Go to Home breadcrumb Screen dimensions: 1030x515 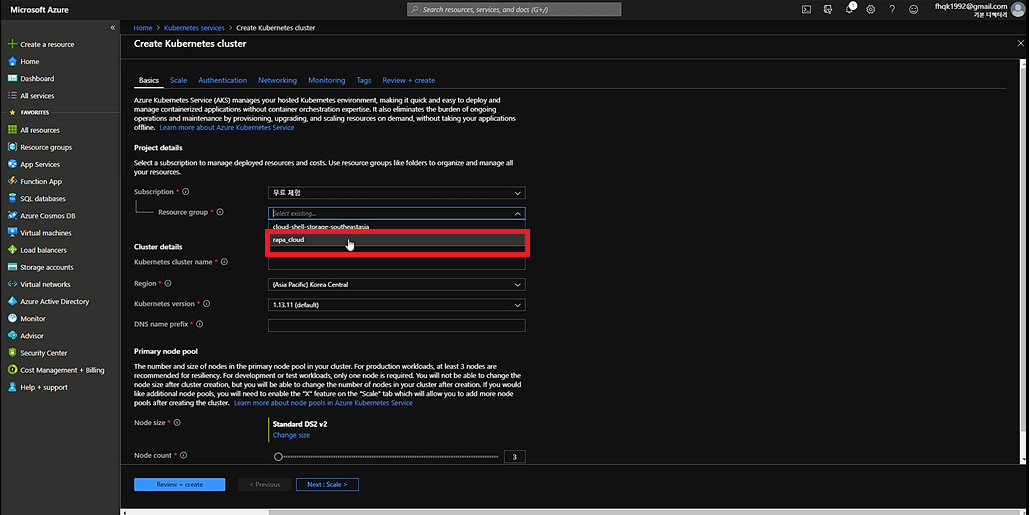[143, 28]
